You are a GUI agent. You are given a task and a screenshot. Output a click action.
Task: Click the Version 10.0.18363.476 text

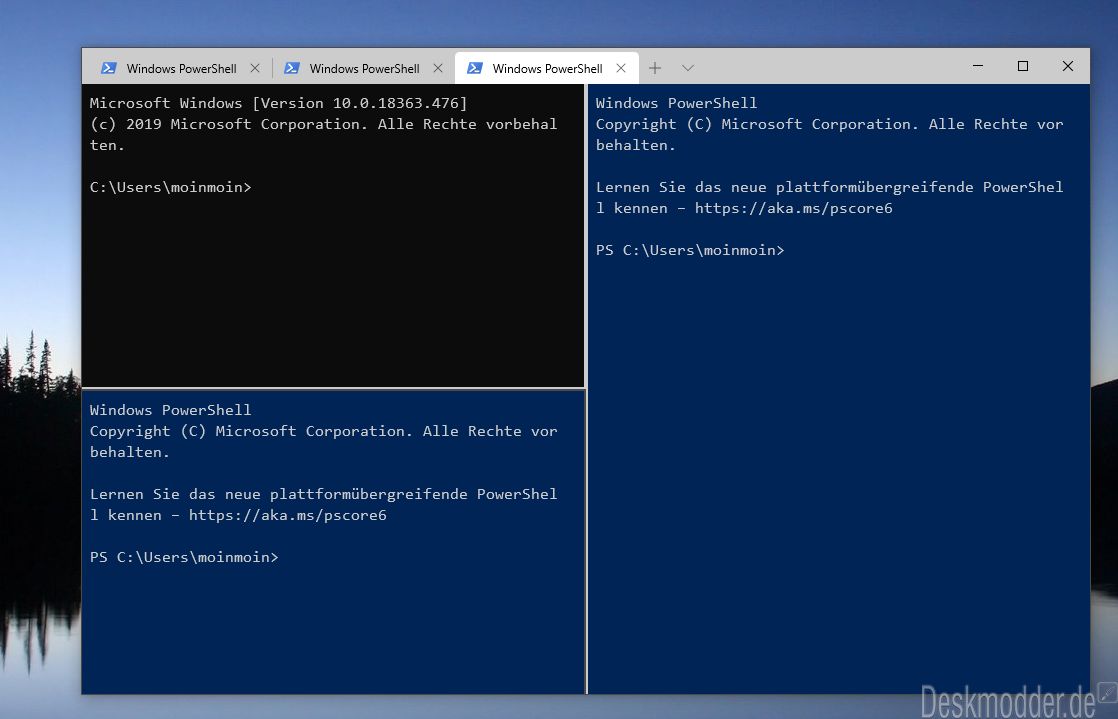coord(359,103)
